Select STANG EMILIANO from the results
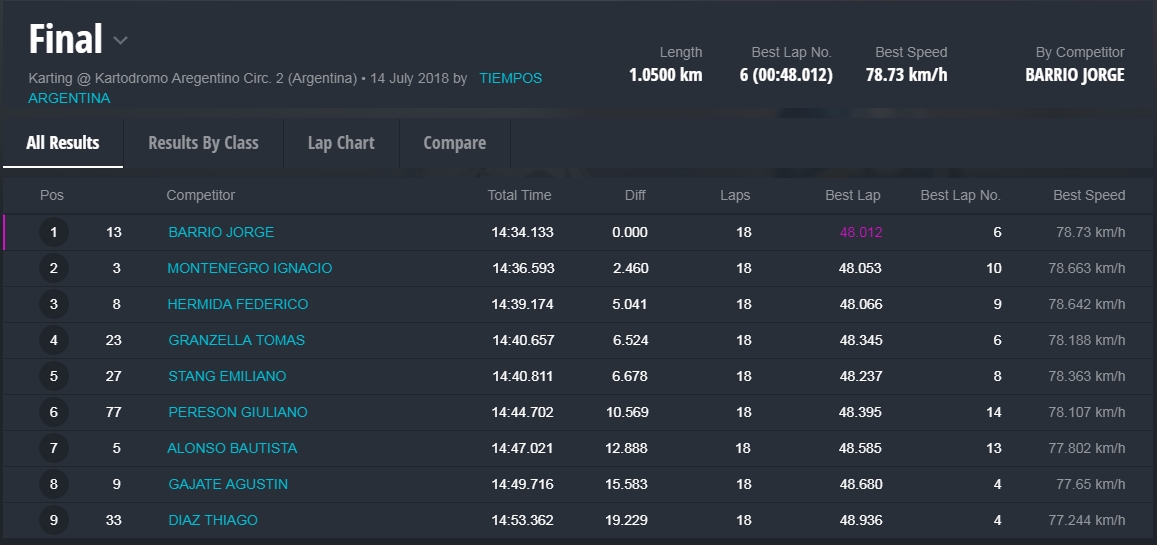The width and height of the screenshot is (1157, 545). coord(227,376)
